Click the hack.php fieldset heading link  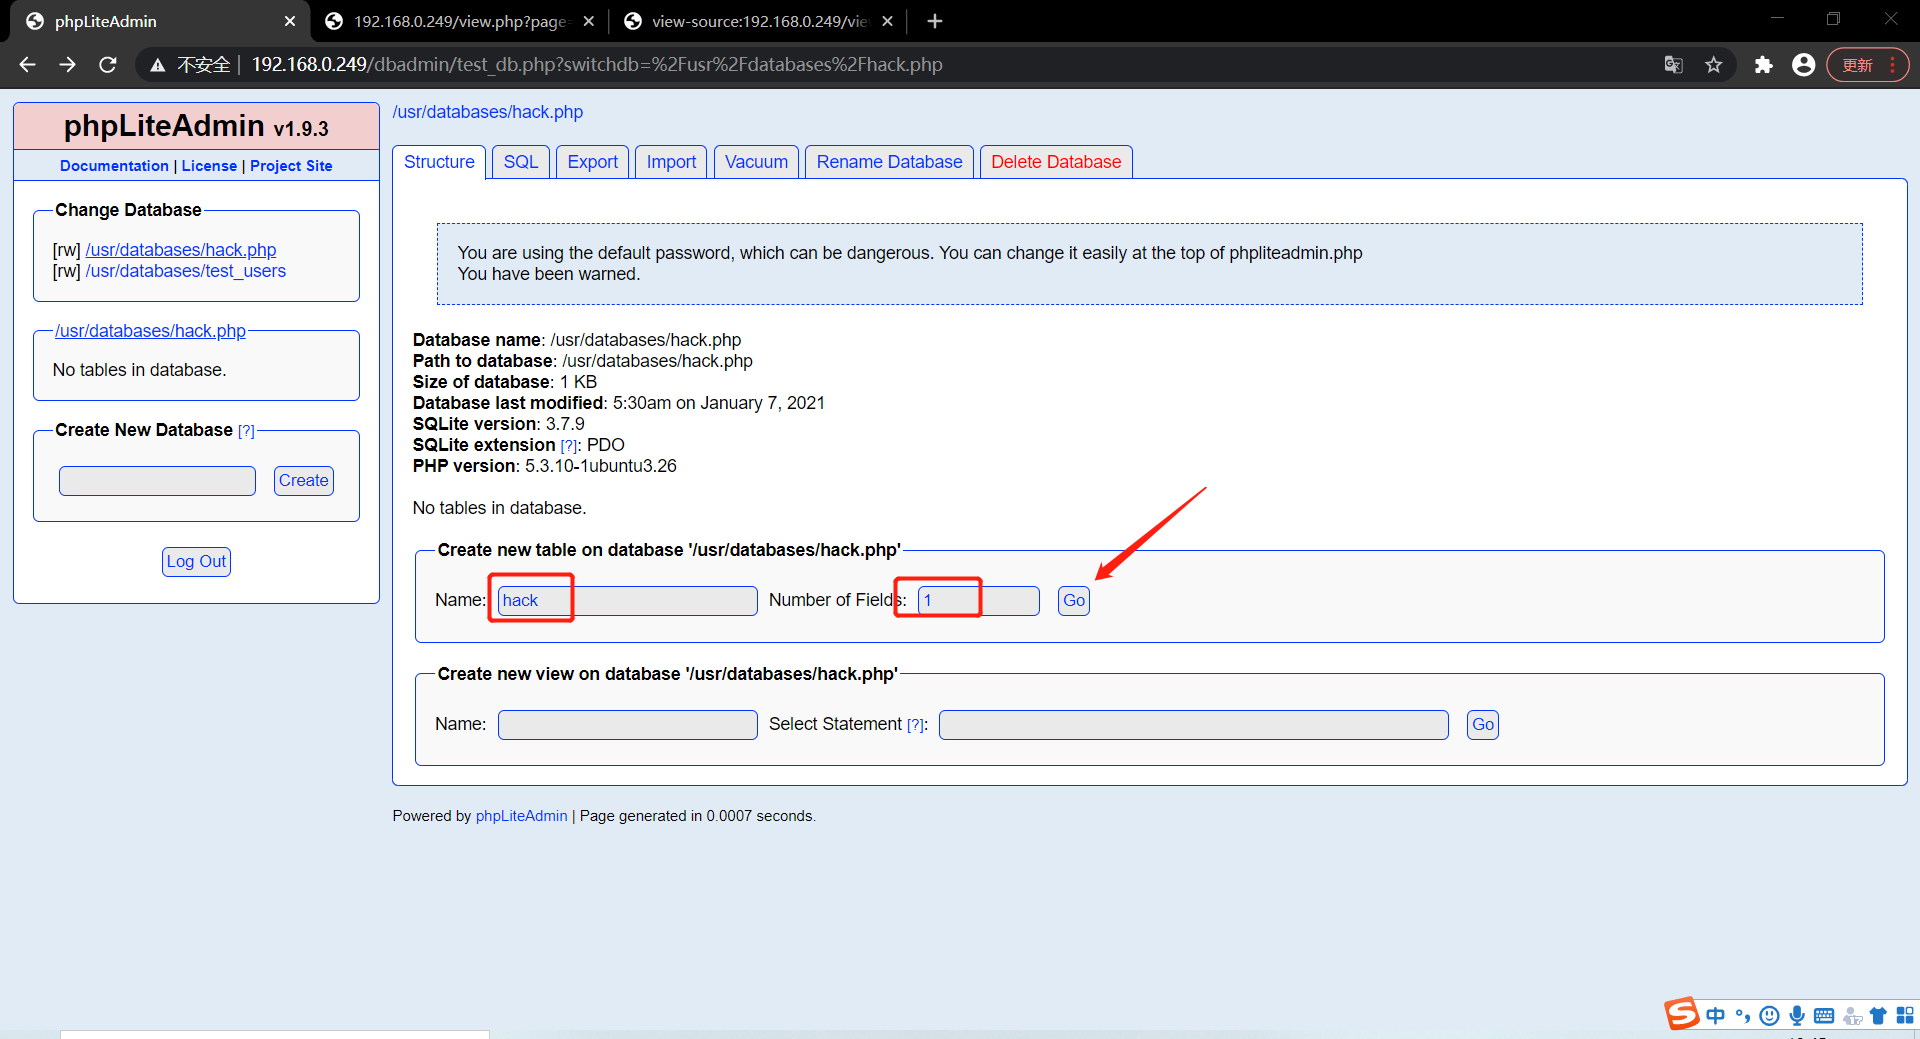pos(150,331)
